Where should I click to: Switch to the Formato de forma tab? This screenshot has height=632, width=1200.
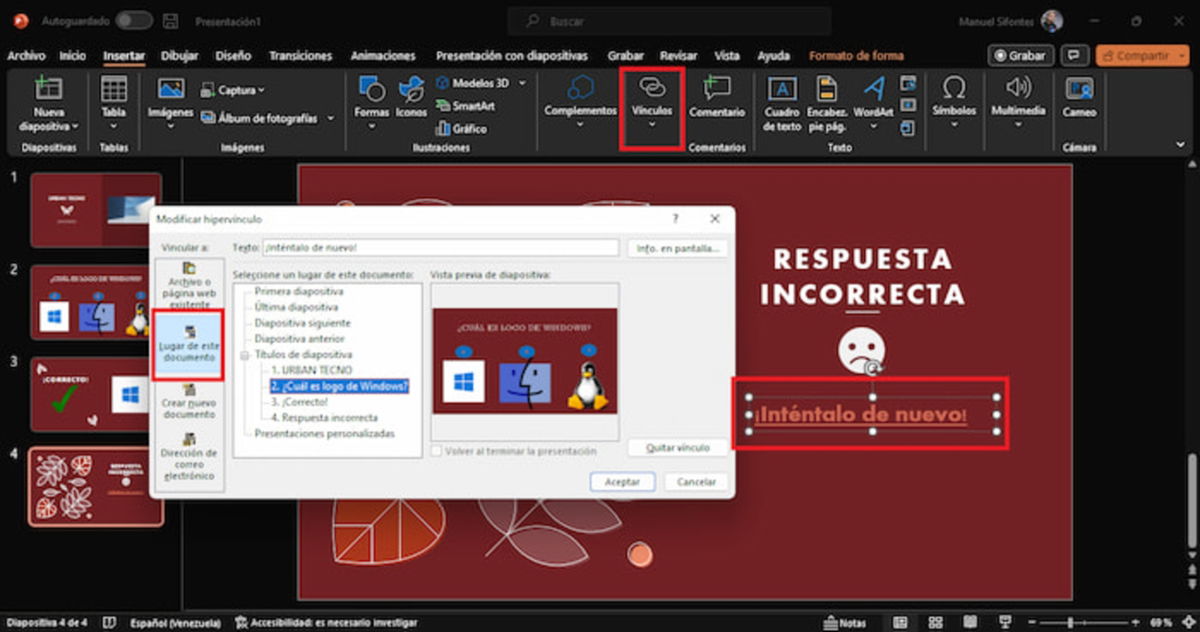tap(856, 55)
